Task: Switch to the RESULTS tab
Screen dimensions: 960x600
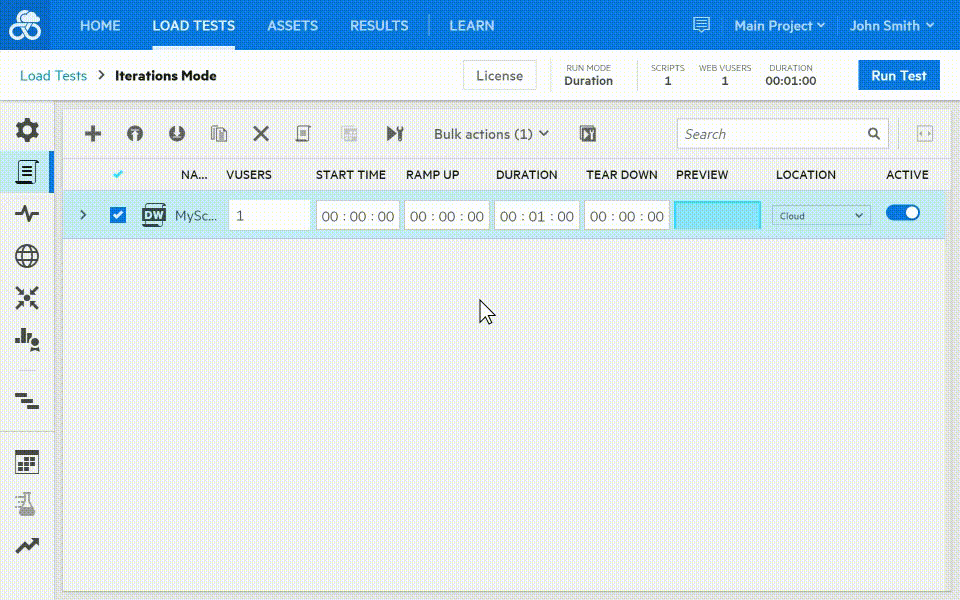Action: (379, 25)
